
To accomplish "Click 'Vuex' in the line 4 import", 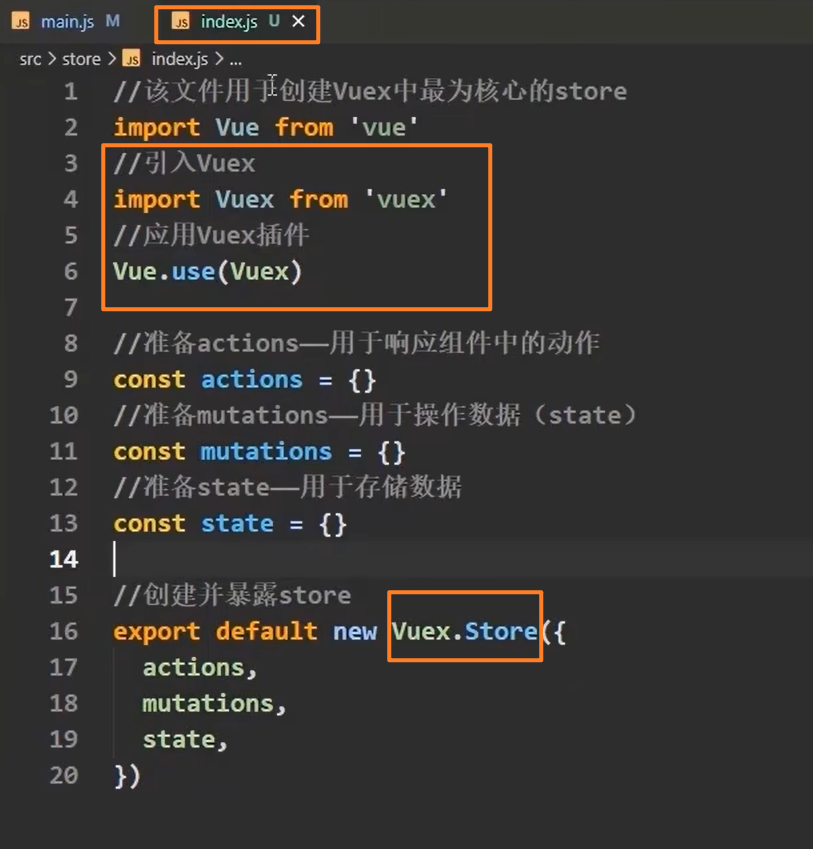I will (x=245, y=200).
